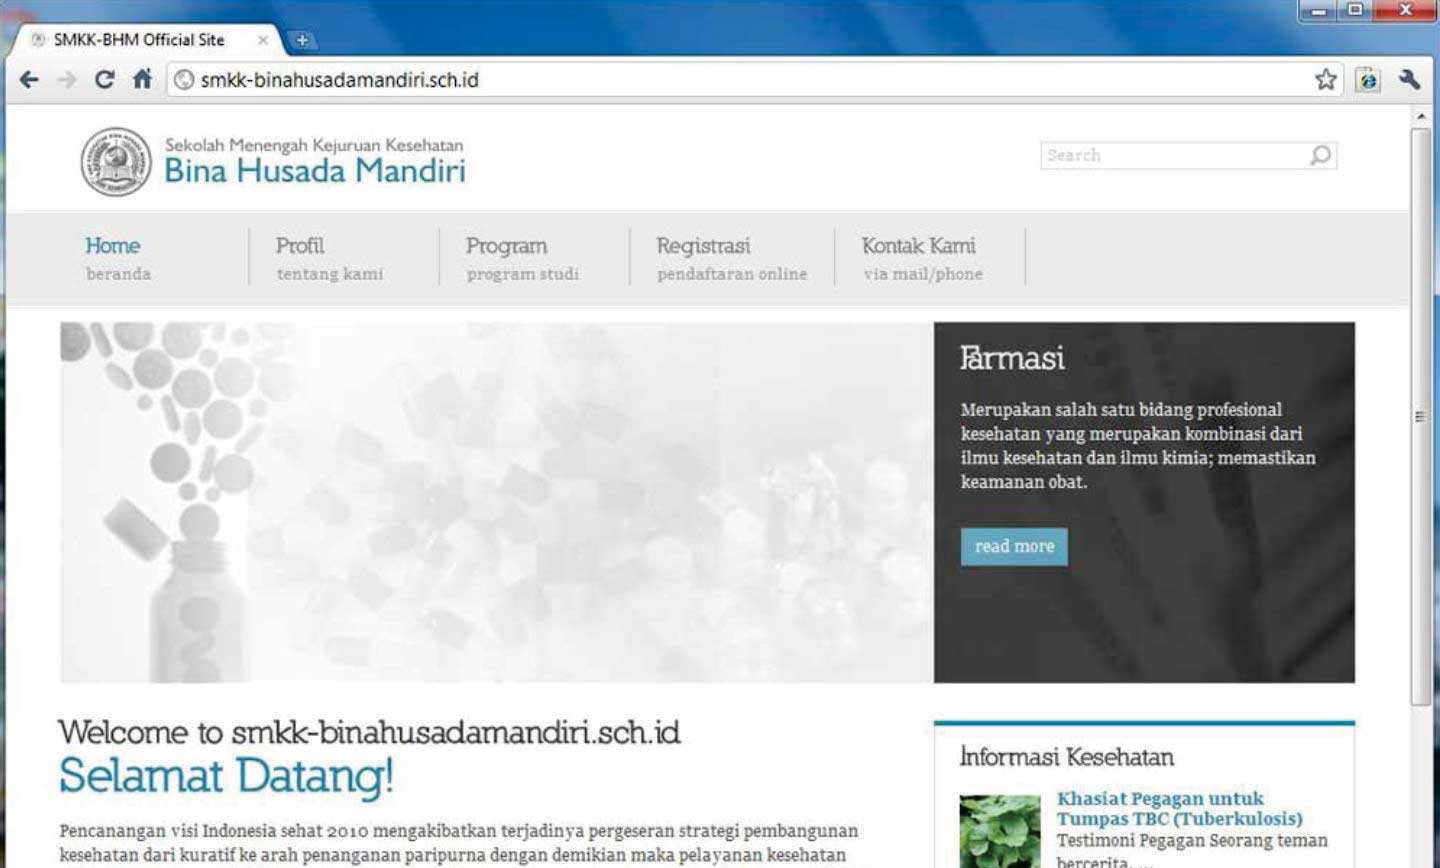
Task: Open the wrench settings menu
Action: point(1410,80)
